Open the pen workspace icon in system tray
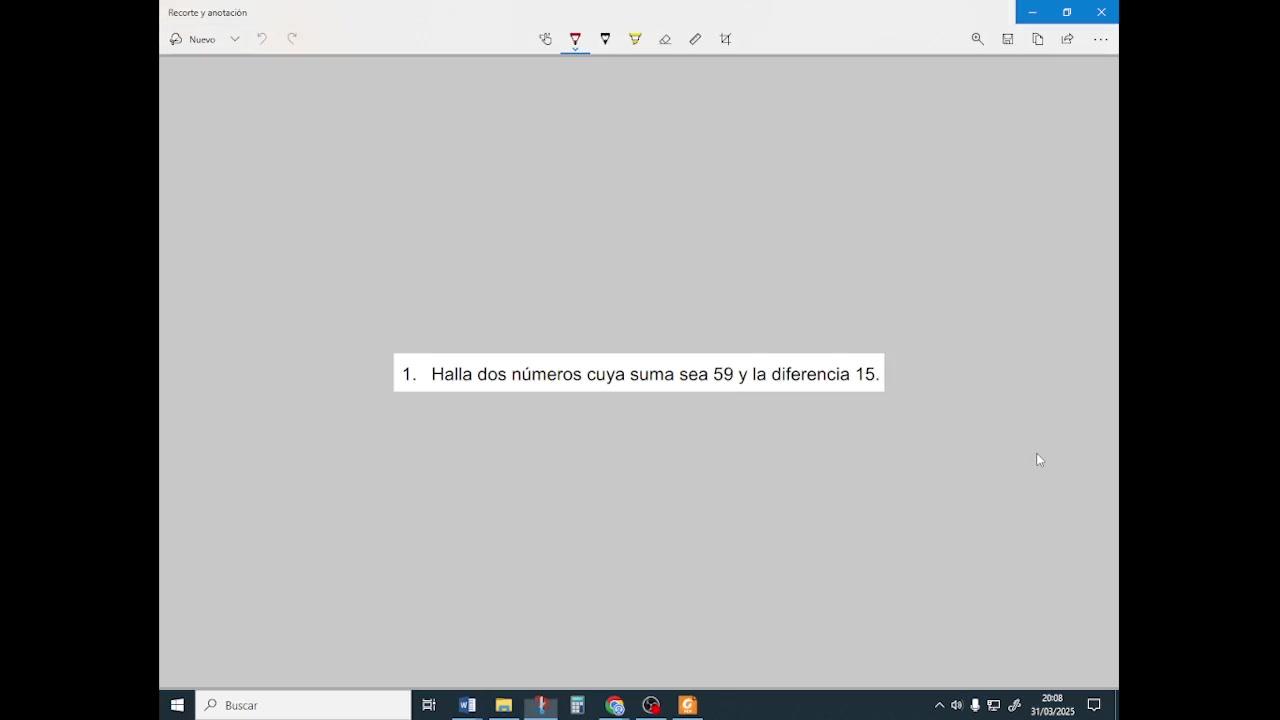 pos(1014,705)
